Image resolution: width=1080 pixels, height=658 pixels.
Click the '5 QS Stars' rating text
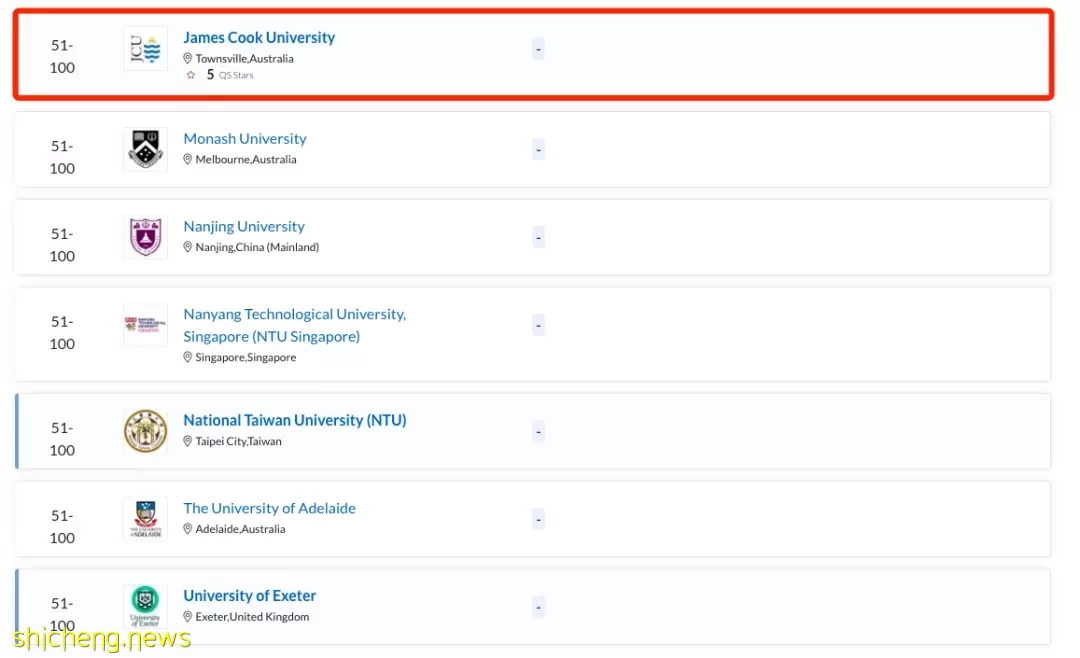pos(230,74)
